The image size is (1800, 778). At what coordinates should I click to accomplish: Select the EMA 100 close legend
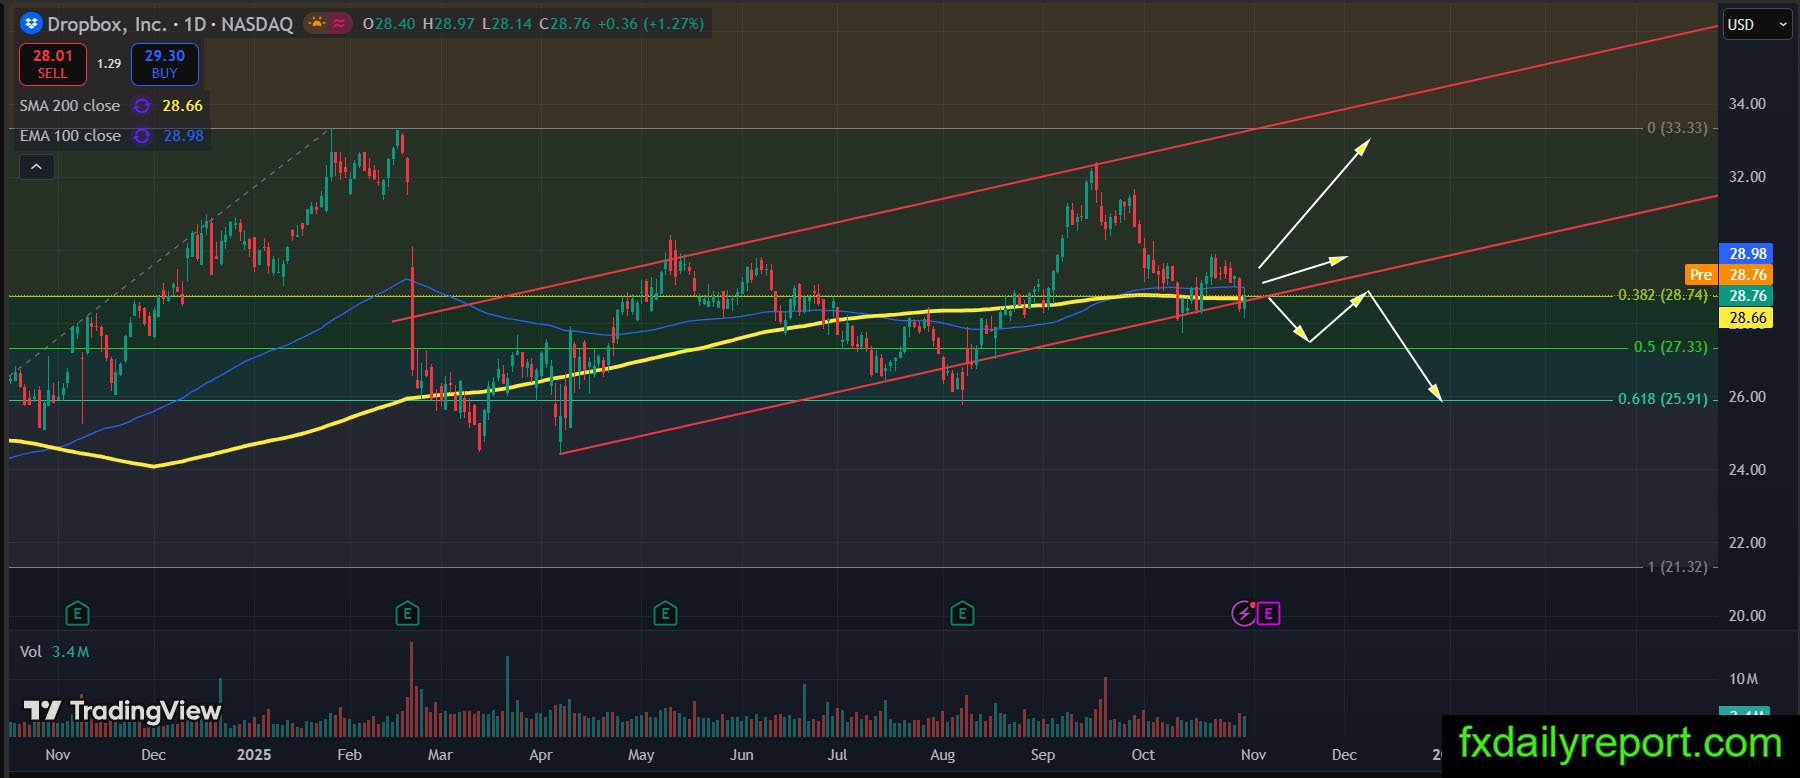pos(70,136)
